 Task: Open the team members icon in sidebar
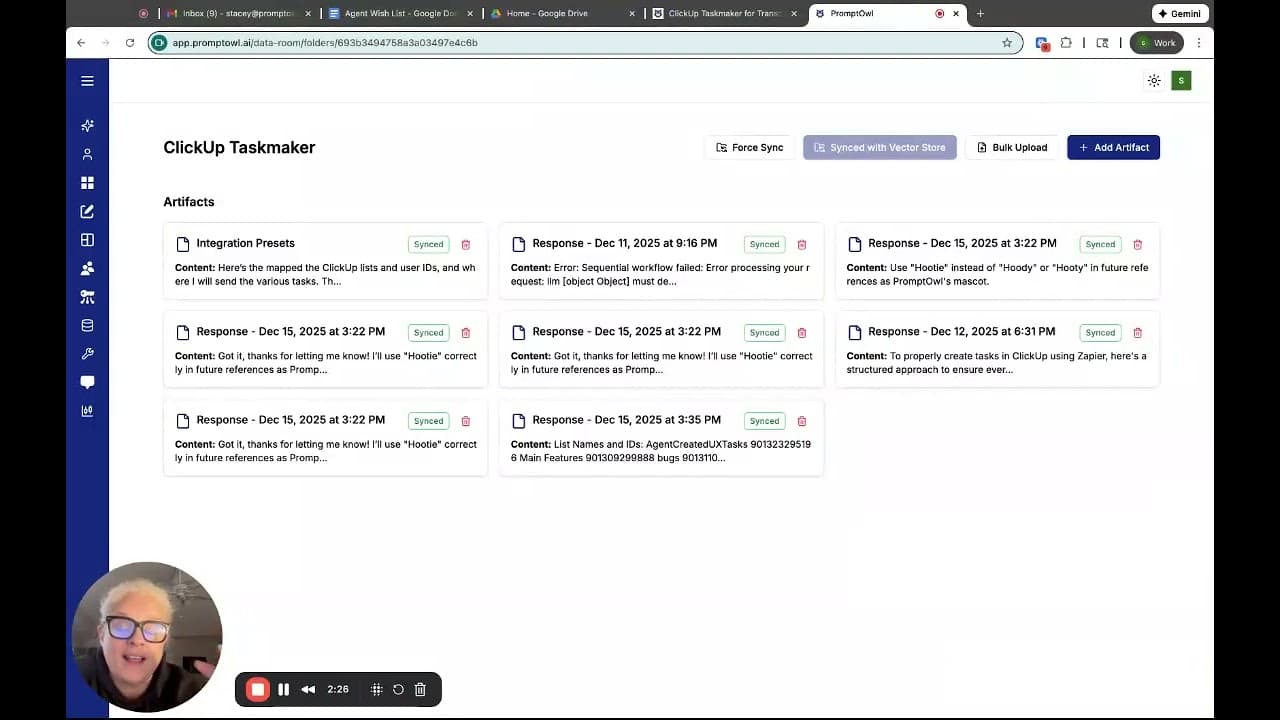click(x=87, y=267)
